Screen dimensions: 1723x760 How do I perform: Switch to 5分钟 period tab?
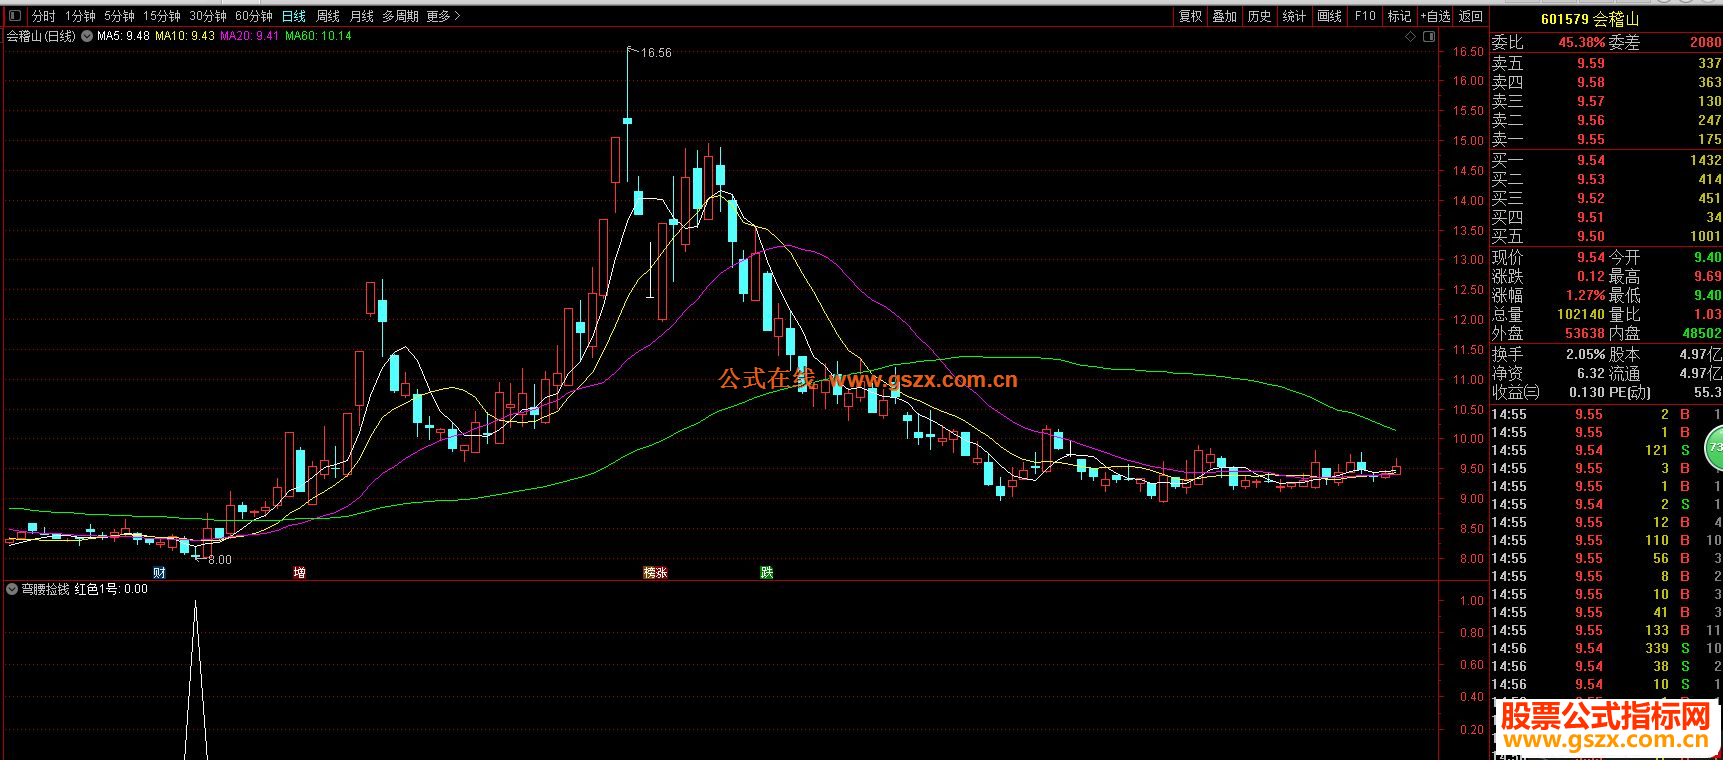pyautogui.click(x=119, y=16)
